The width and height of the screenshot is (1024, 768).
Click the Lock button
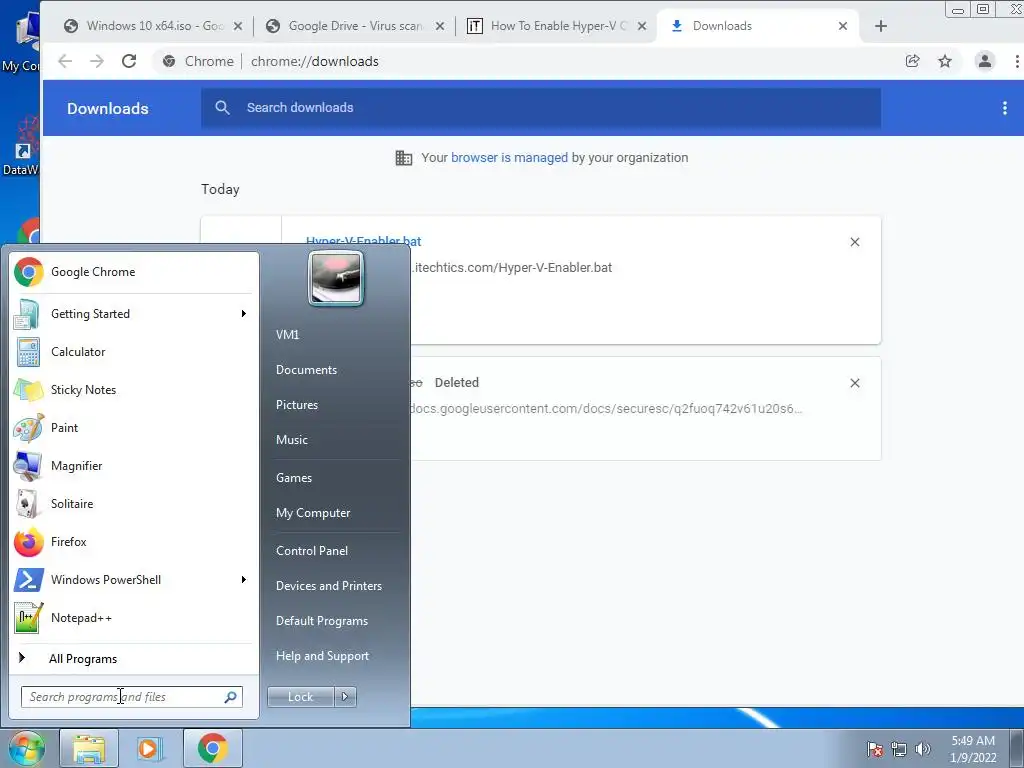[x=300, y=697]
